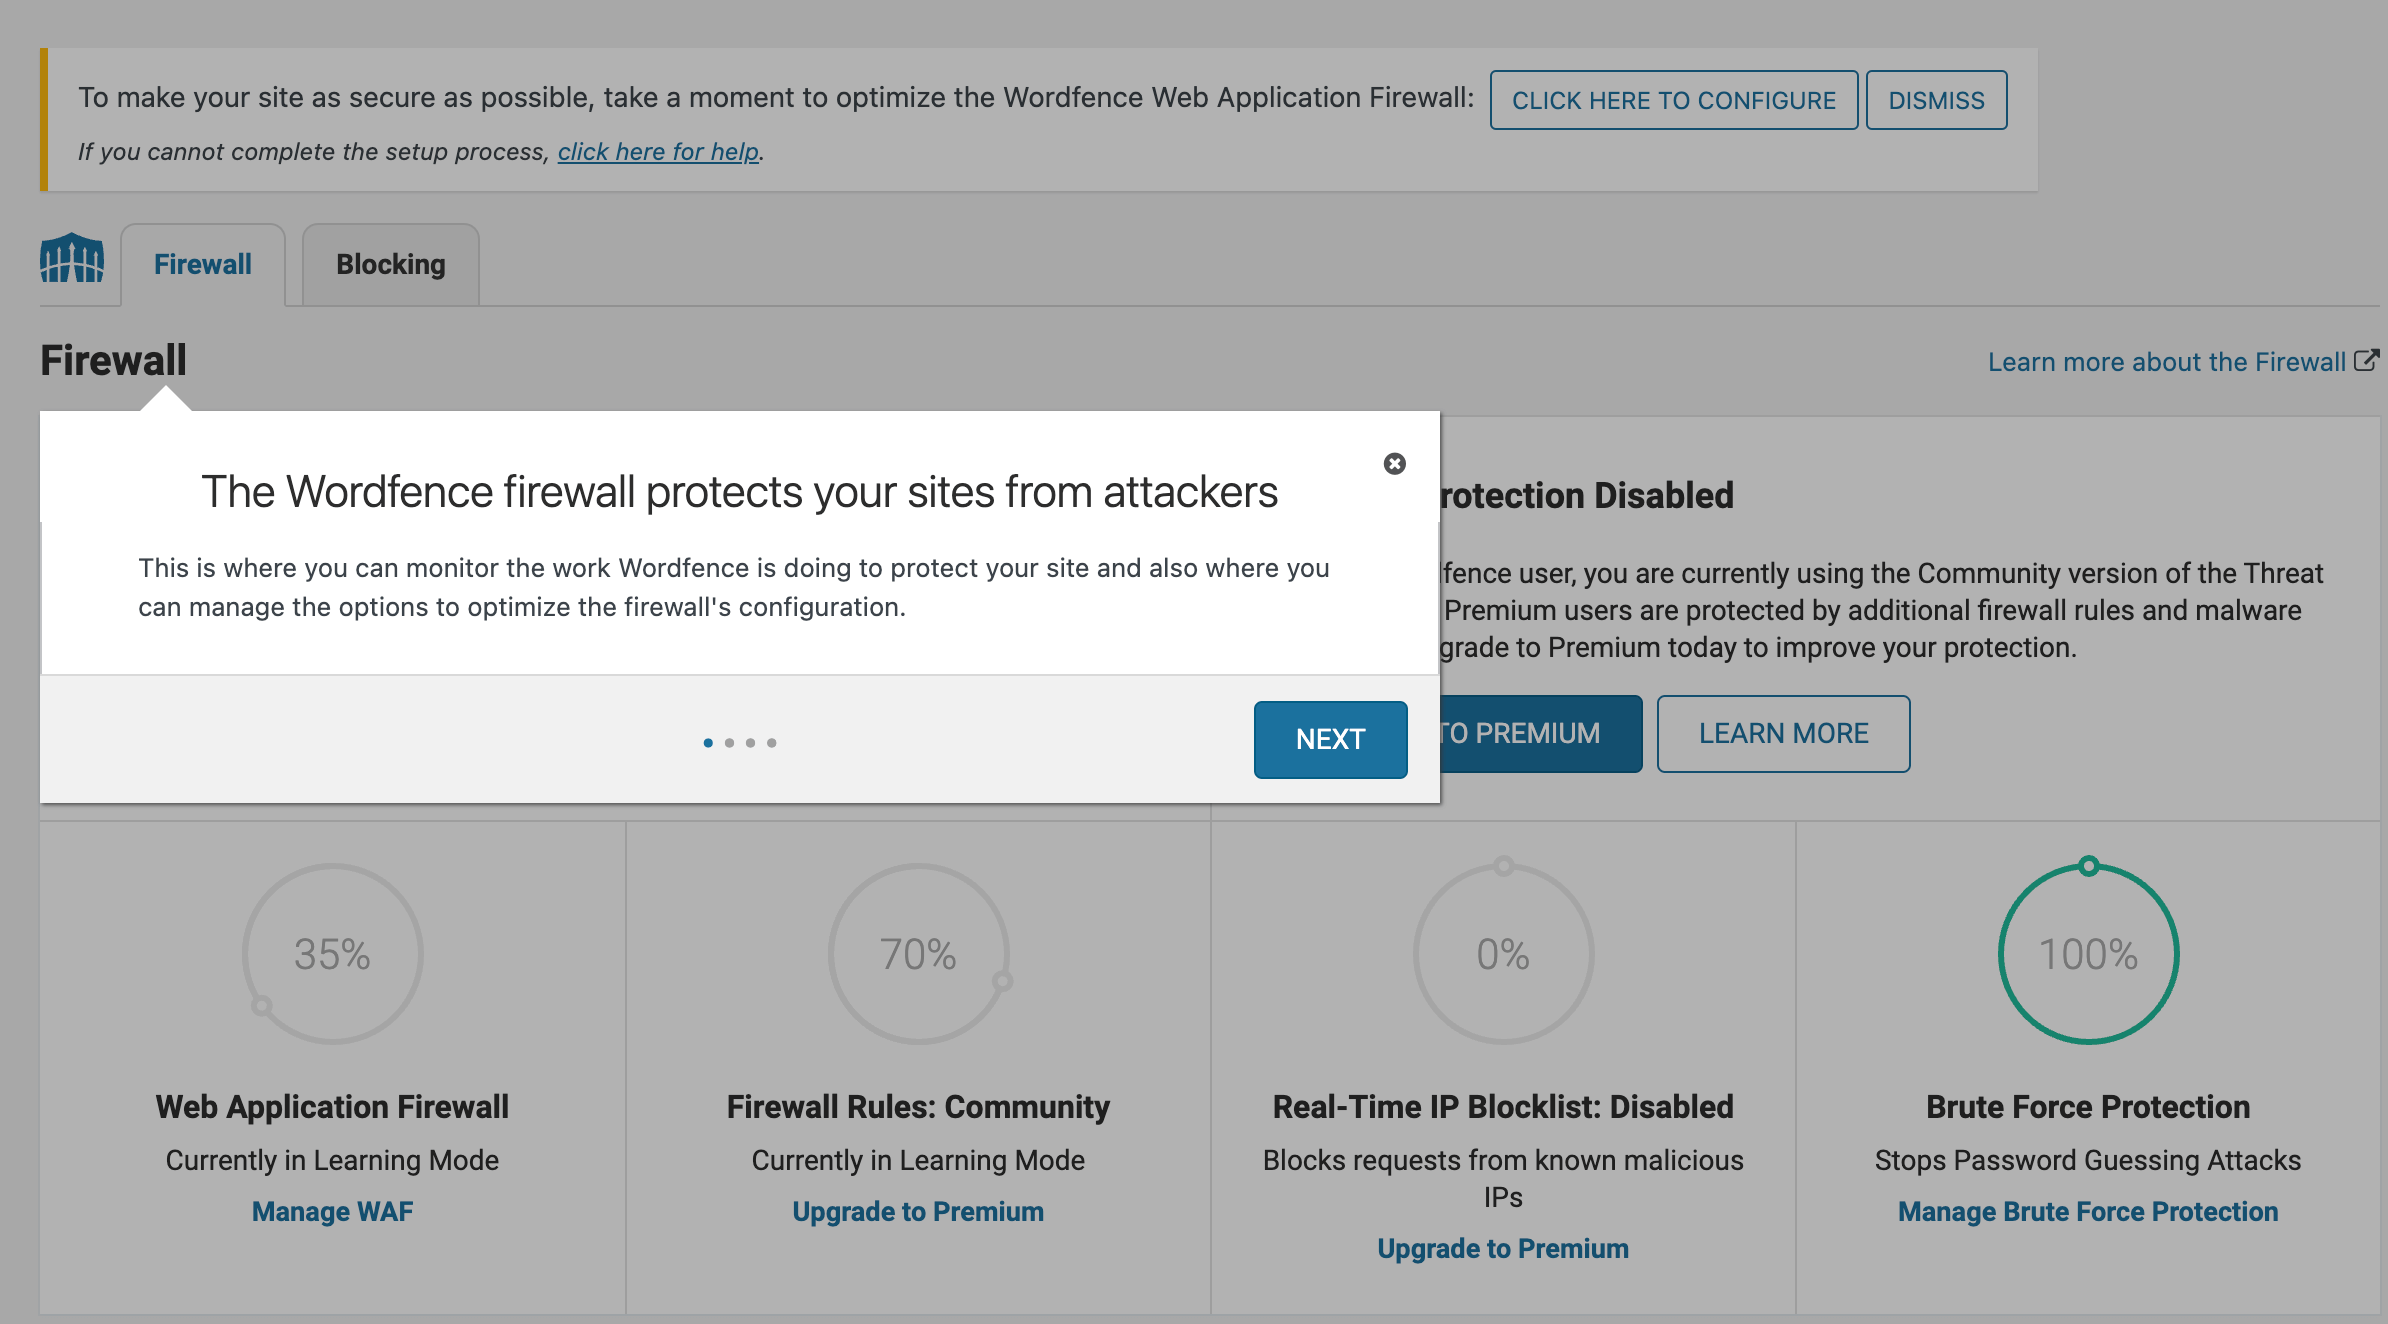2388x1324 pixels.
Task: Click Manage WAF under Web Application Firewall
Action: 331,1210
